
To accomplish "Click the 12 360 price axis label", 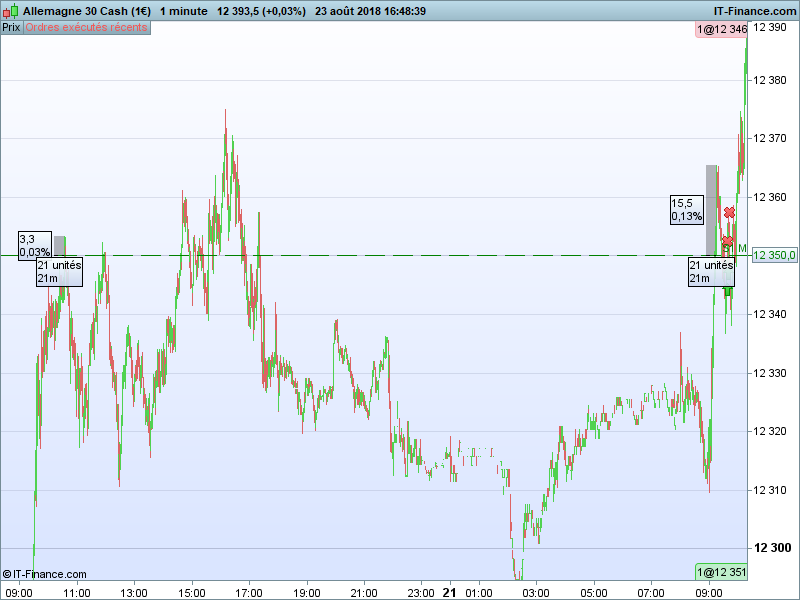I will click(x=770, y=197).
